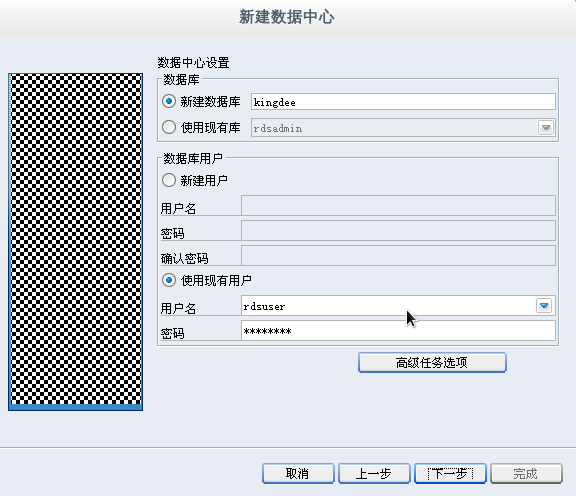
Task: Click the 确认密码 label text
Action: [184, 259]
